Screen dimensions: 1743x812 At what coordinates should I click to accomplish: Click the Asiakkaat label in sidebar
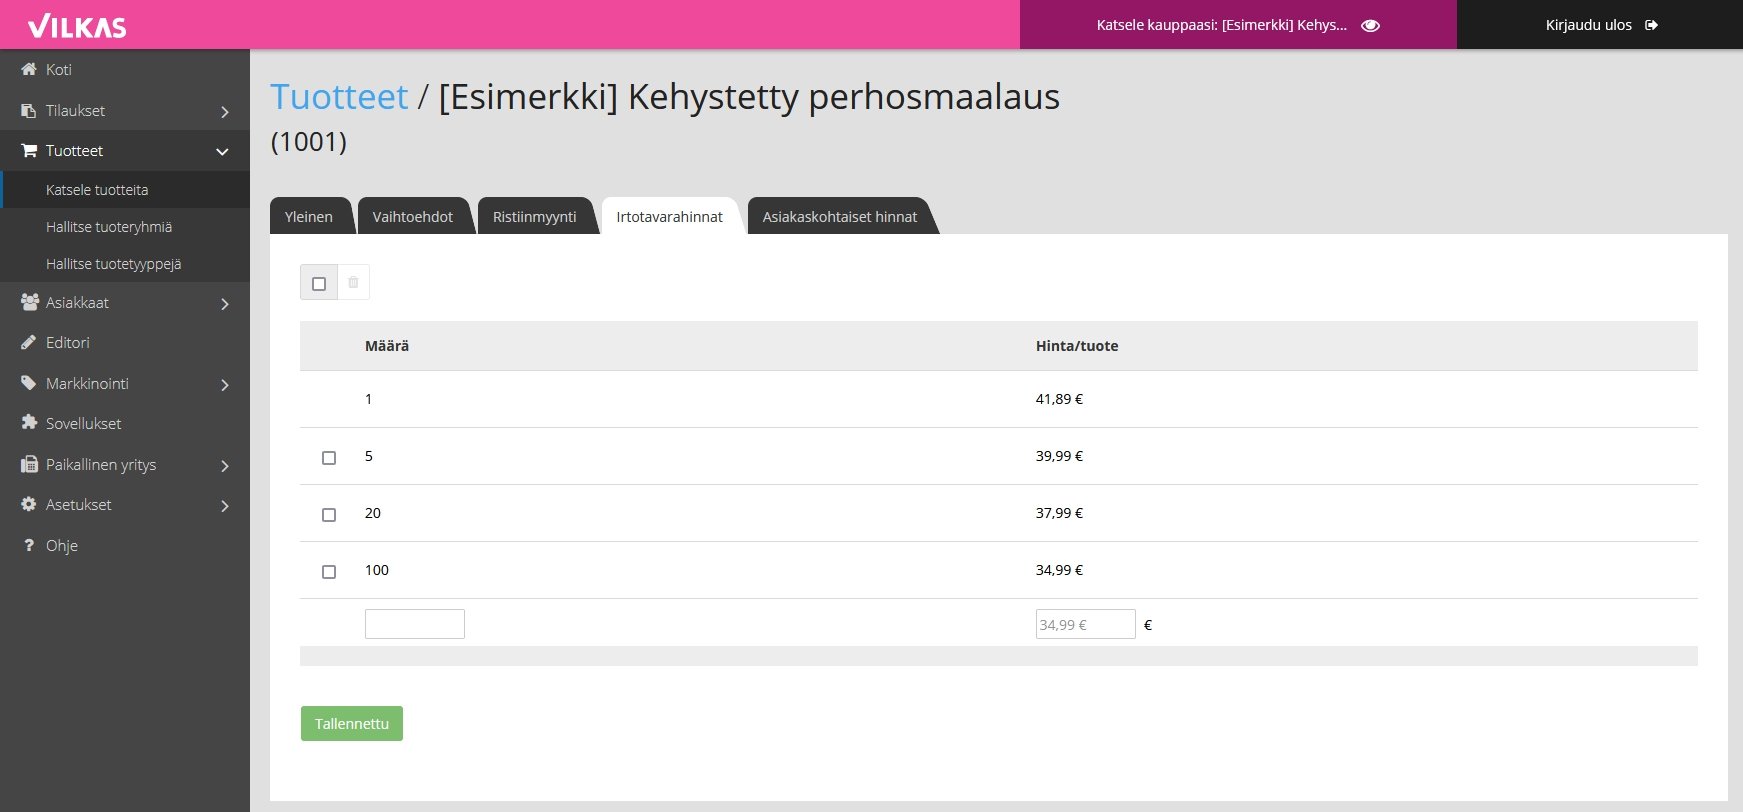click(x=77, y=302)
